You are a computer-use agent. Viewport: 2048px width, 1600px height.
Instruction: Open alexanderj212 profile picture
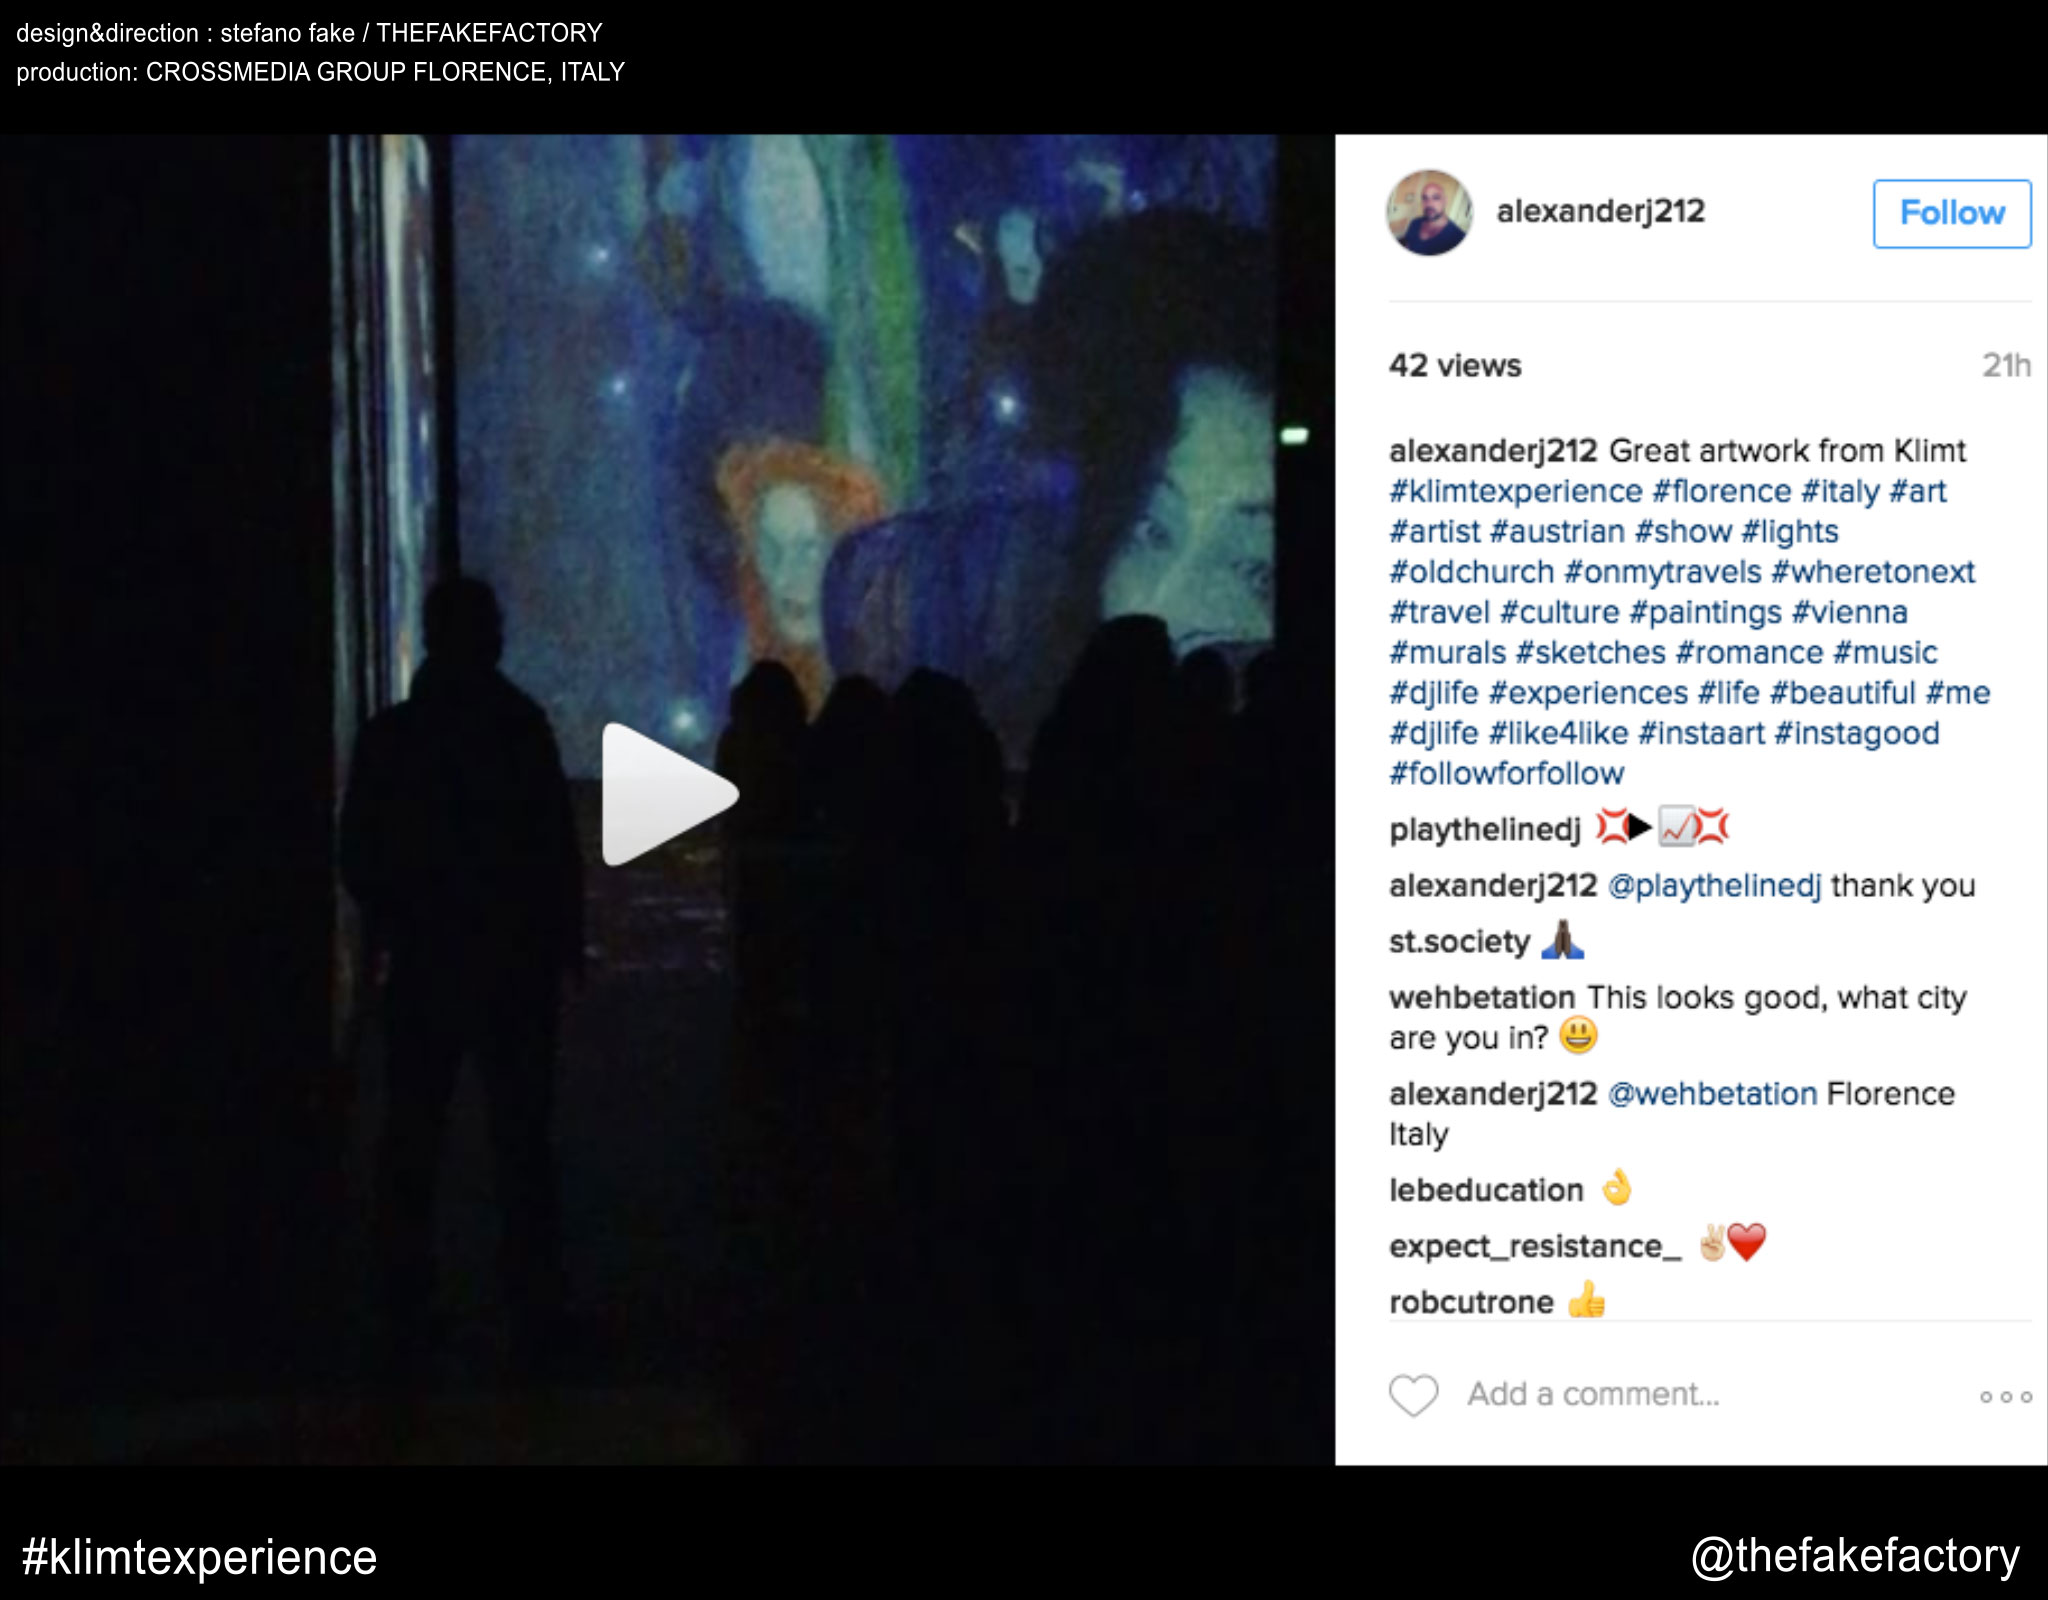(1429, 212)
